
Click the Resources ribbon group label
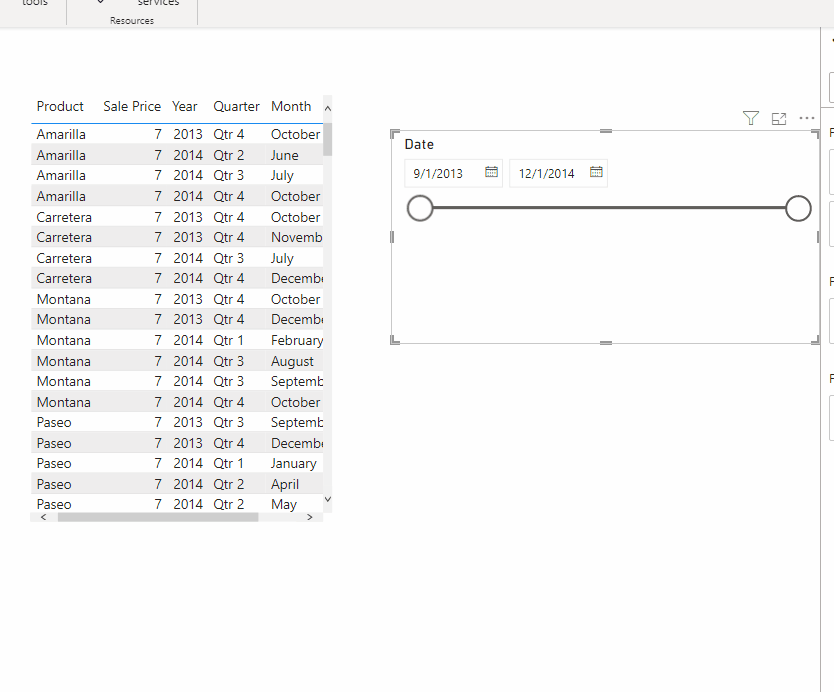click(x=132, y=21)
